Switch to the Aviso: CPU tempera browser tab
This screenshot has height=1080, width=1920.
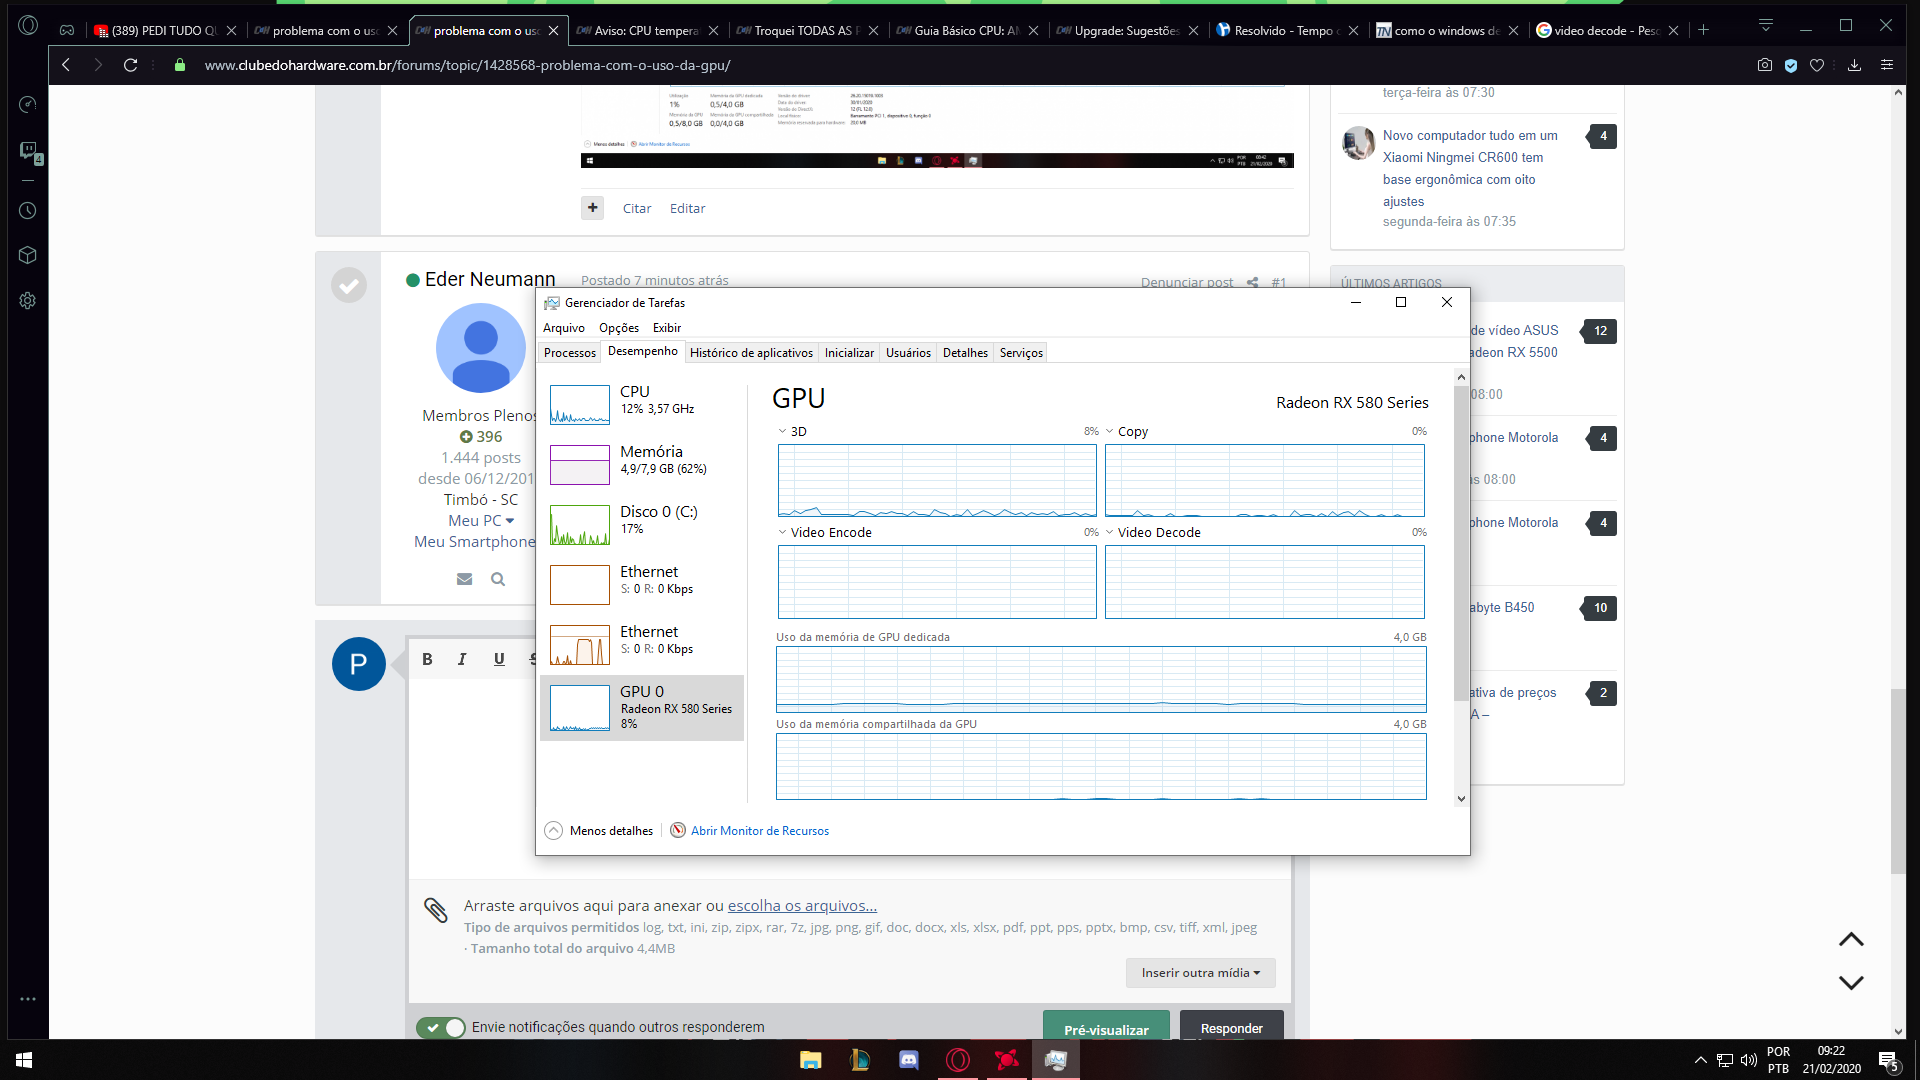click(645, 31)
